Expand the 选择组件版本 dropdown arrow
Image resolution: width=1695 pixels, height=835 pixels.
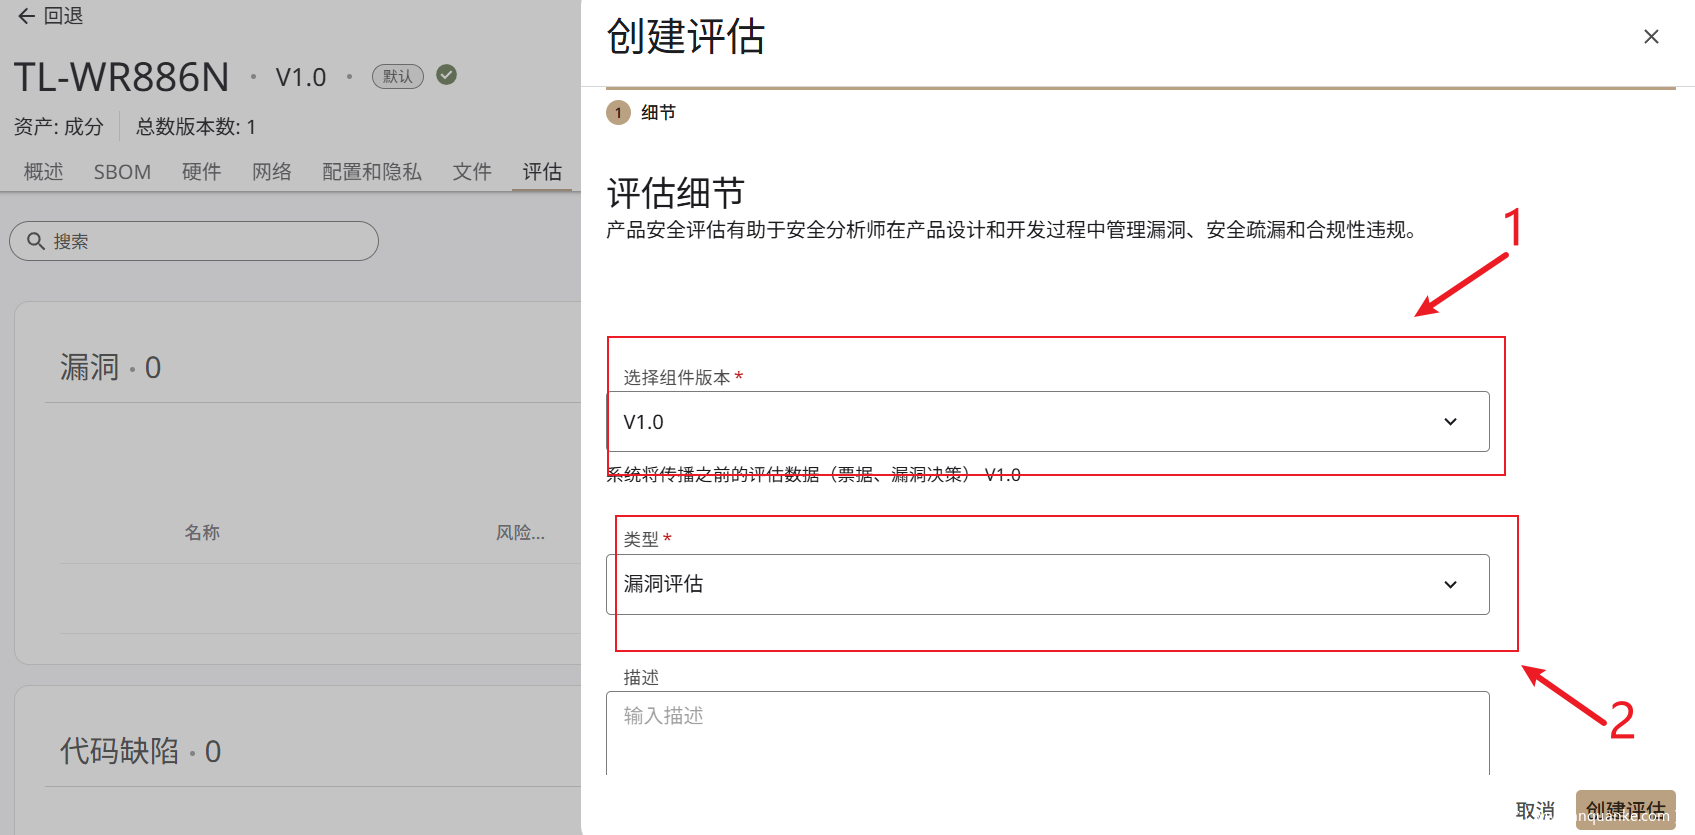point(1450,422)
